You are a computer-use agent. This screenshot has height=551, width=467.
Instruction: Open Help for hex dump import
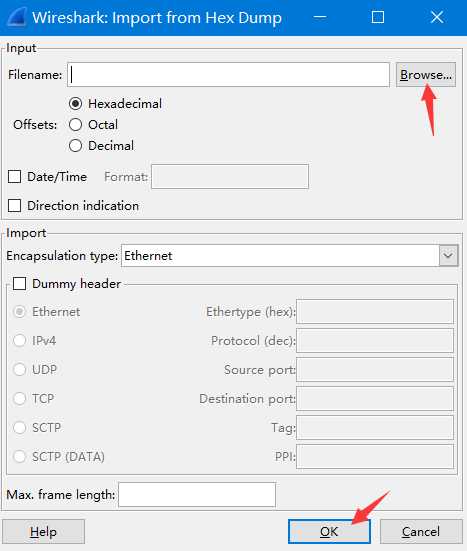(x=44, y=531)
